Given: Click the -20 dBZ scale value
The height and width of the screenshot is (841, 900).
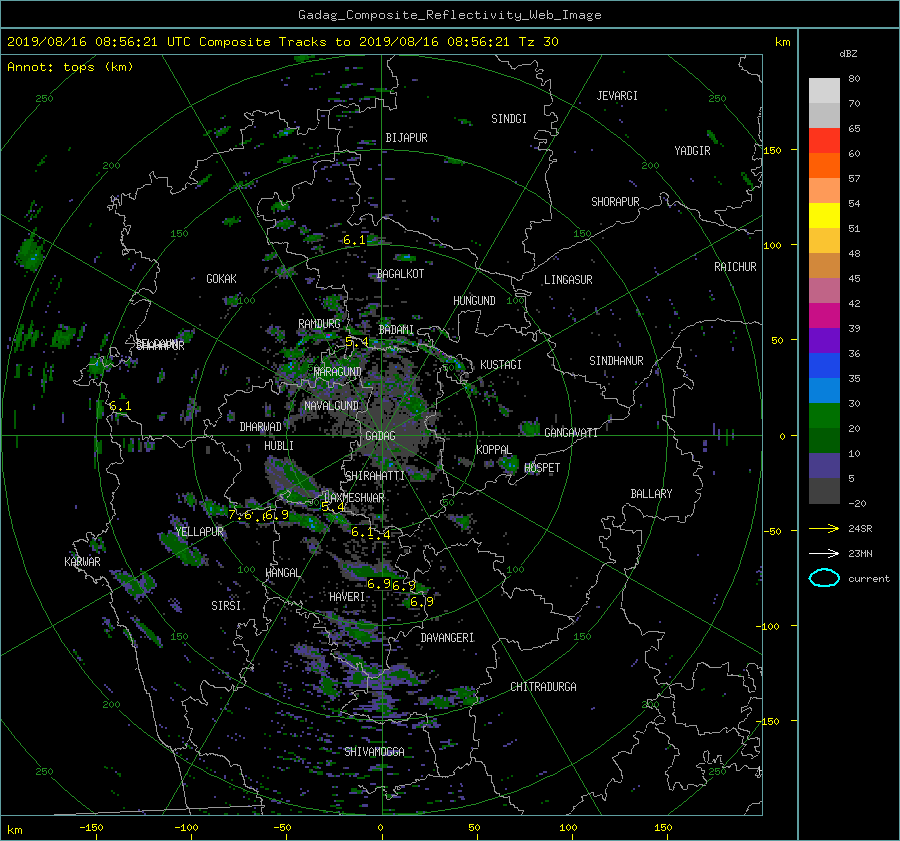Looking at the screenshot, I should (857, 503).
